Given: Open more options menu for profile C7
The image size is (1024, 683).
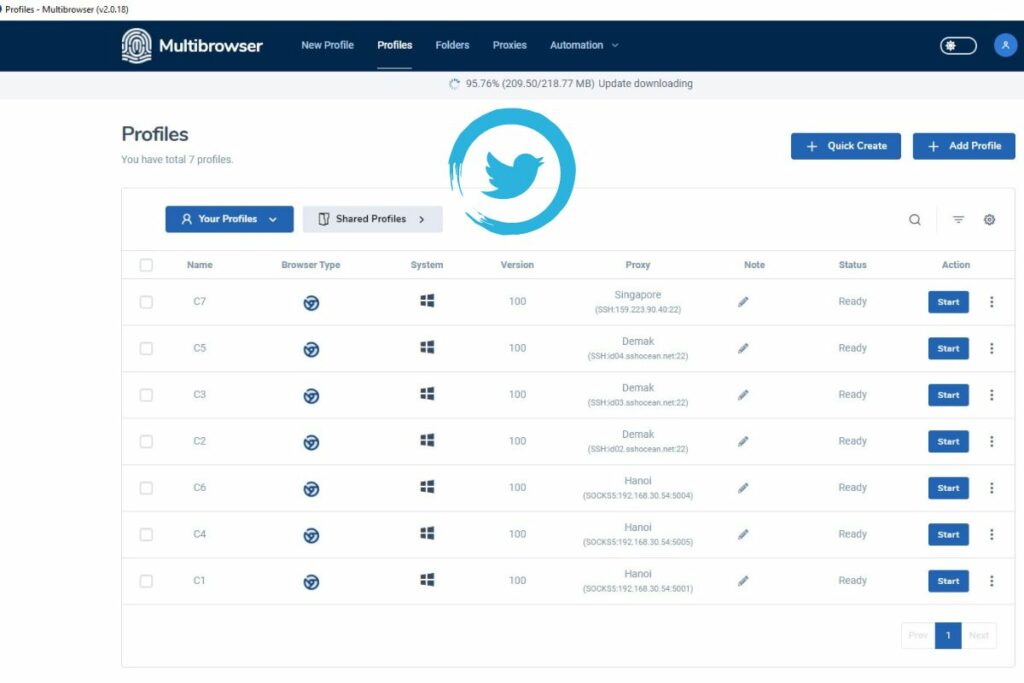Looking at the screenshot, I should (991, 302).
